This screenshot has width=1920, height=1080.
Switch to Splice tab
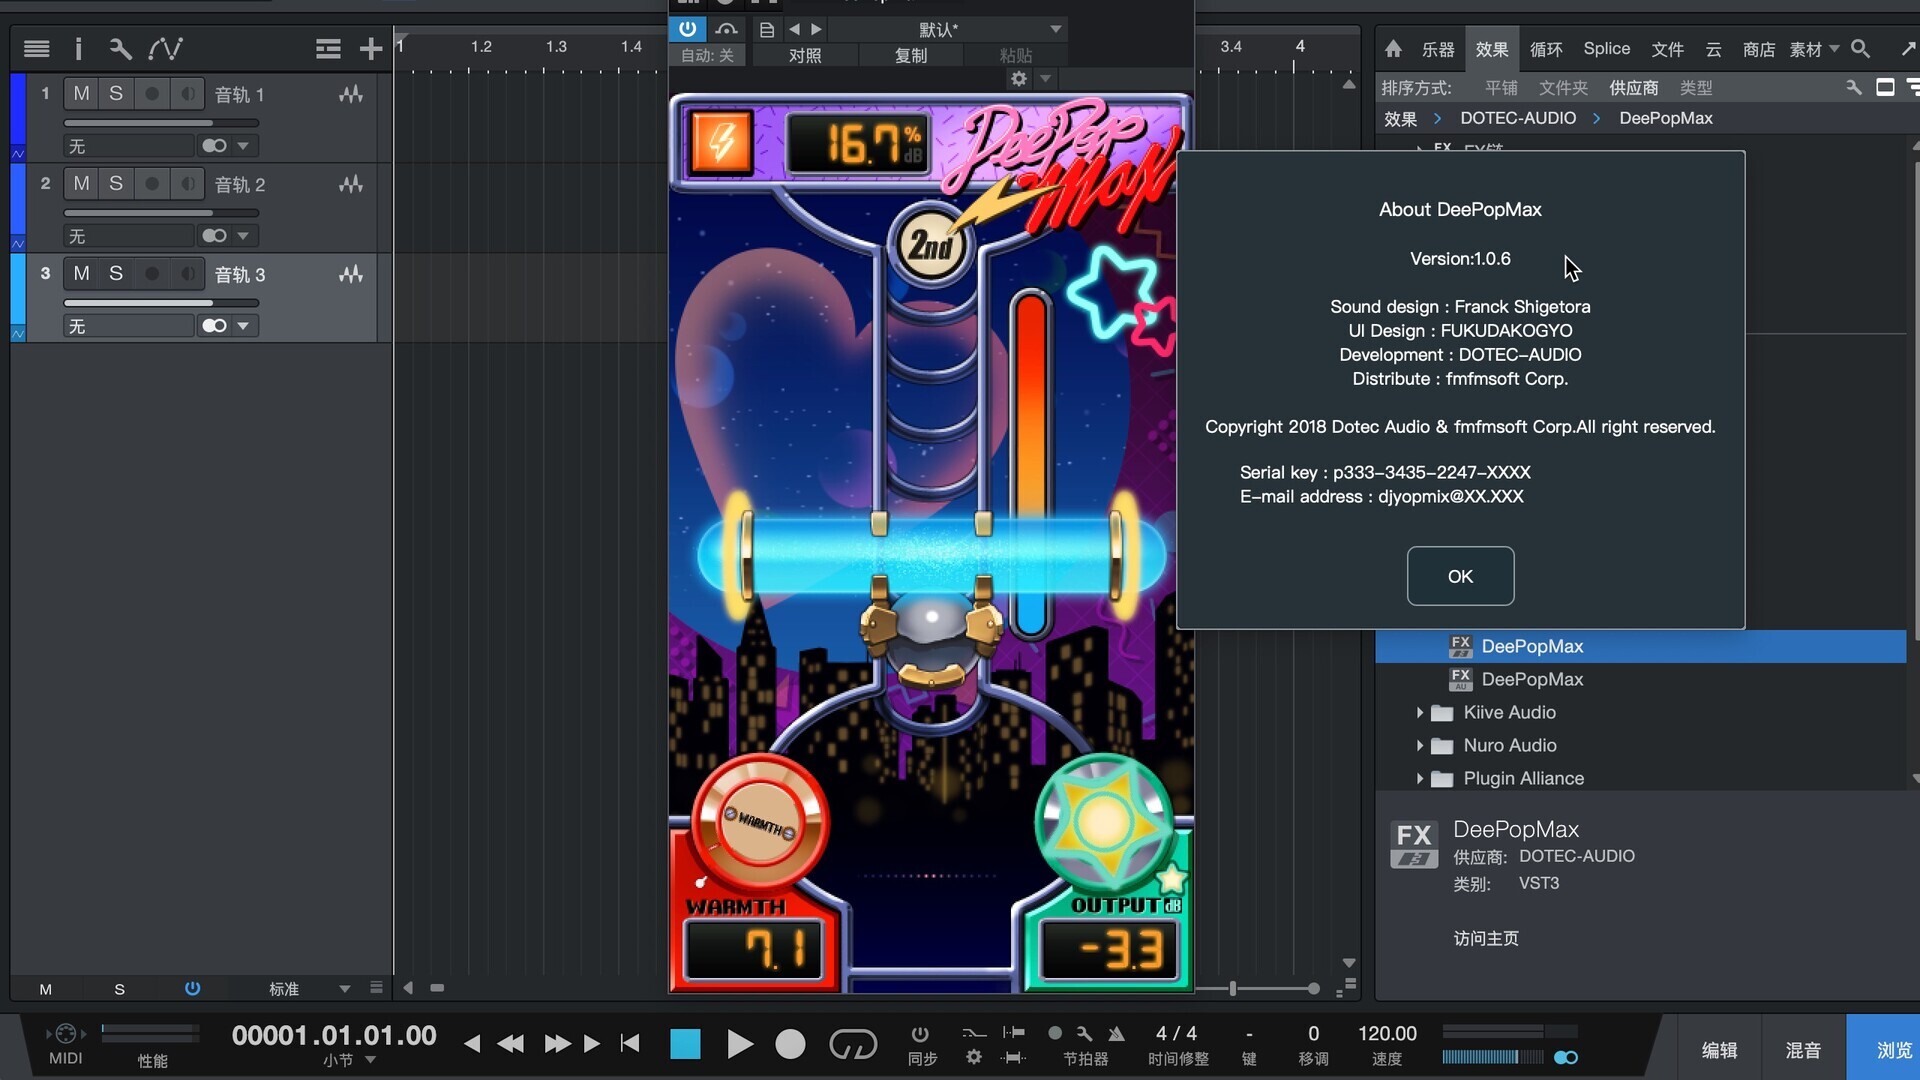click(x=1606, y=49)
